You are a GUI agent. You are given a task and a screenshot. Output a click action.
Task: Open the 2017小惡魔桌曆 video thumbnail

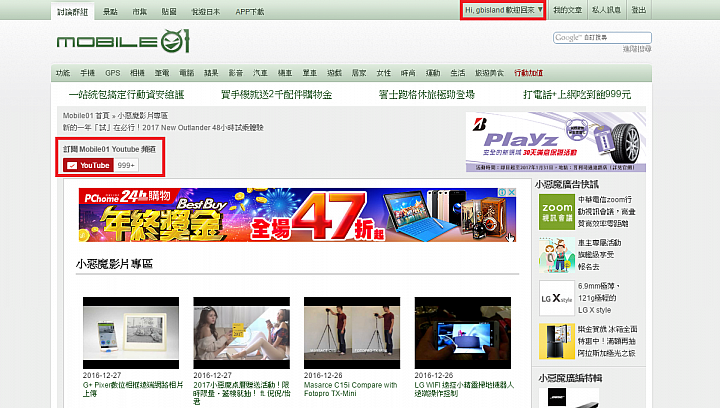click(242, 333)
